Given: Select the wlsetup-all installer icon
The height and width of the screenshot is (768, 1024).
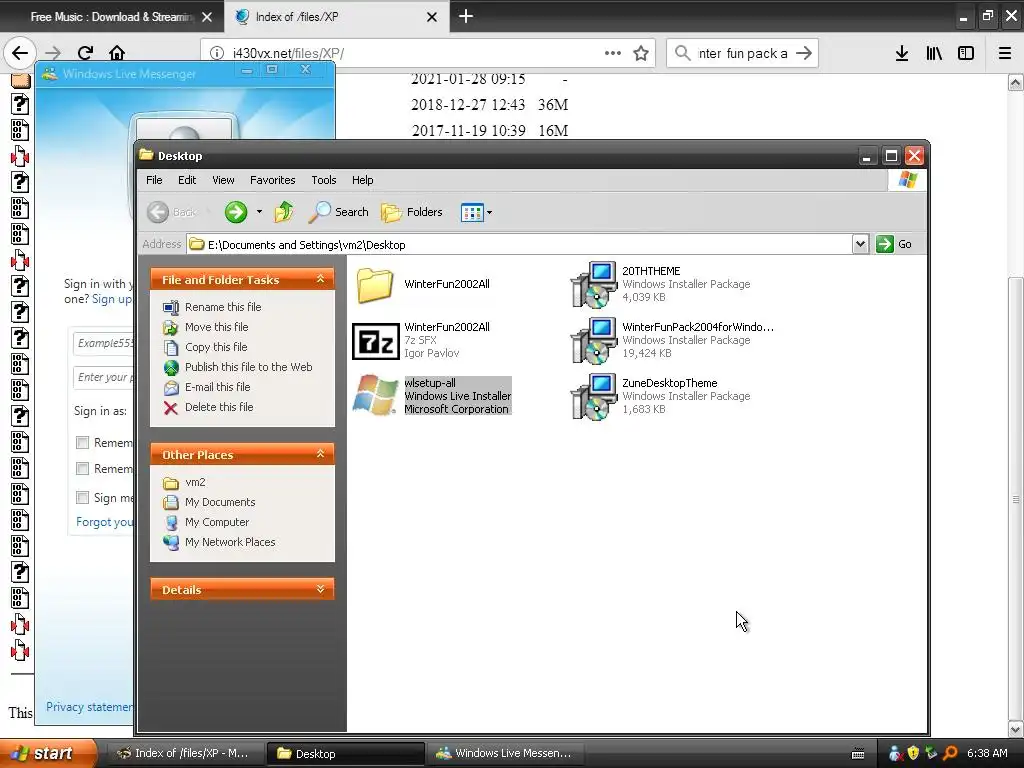Looking at the screenshot, I should click(375, 395).
